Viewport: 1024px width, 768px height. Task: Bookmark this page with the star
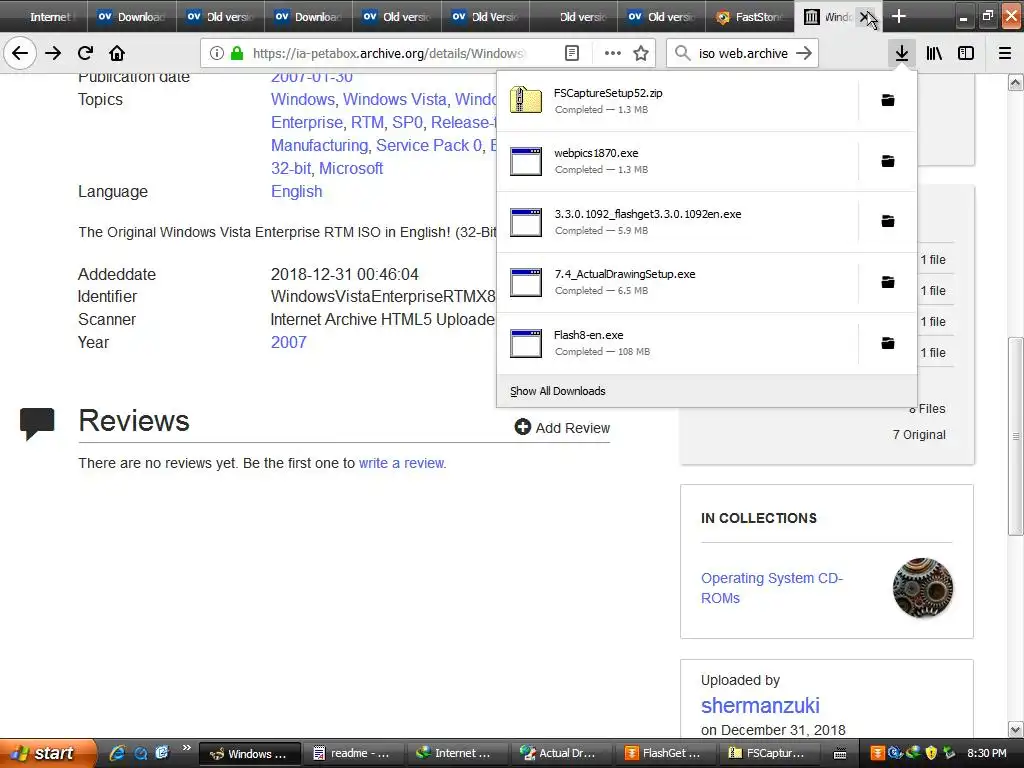(641, 53)
